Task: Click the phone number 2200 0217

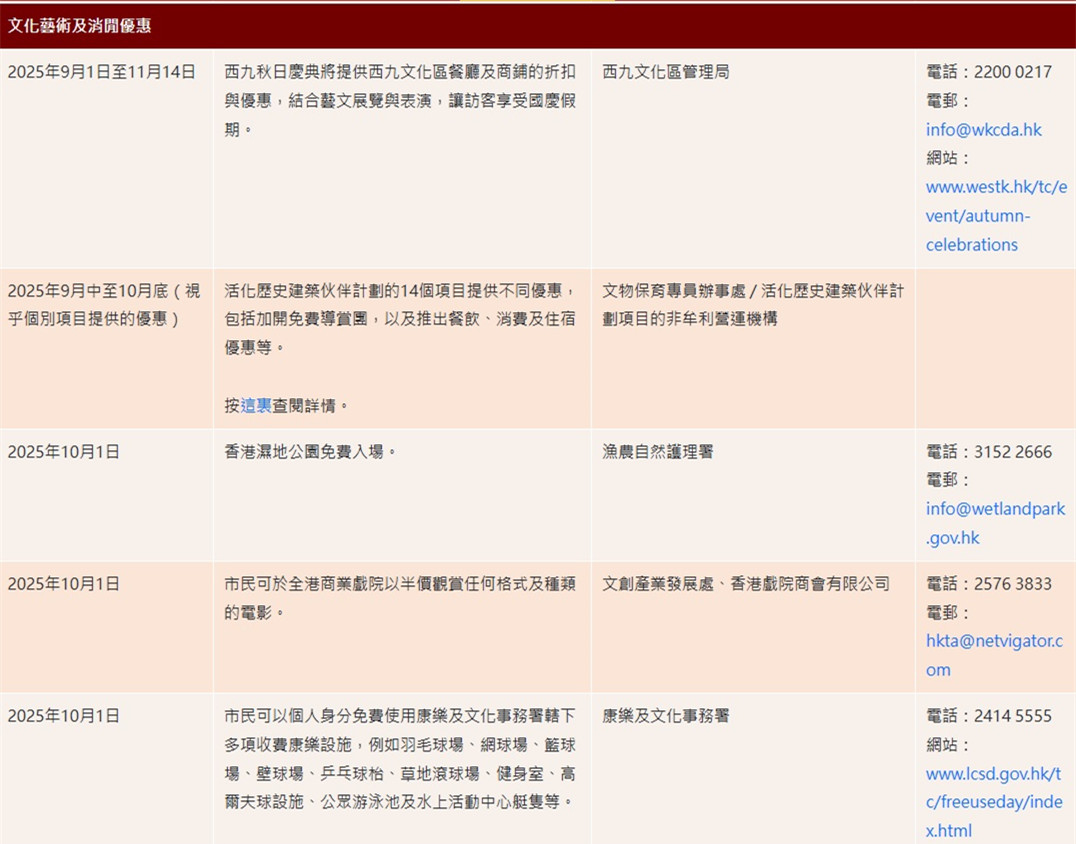Action: (x=1012, y=73)
